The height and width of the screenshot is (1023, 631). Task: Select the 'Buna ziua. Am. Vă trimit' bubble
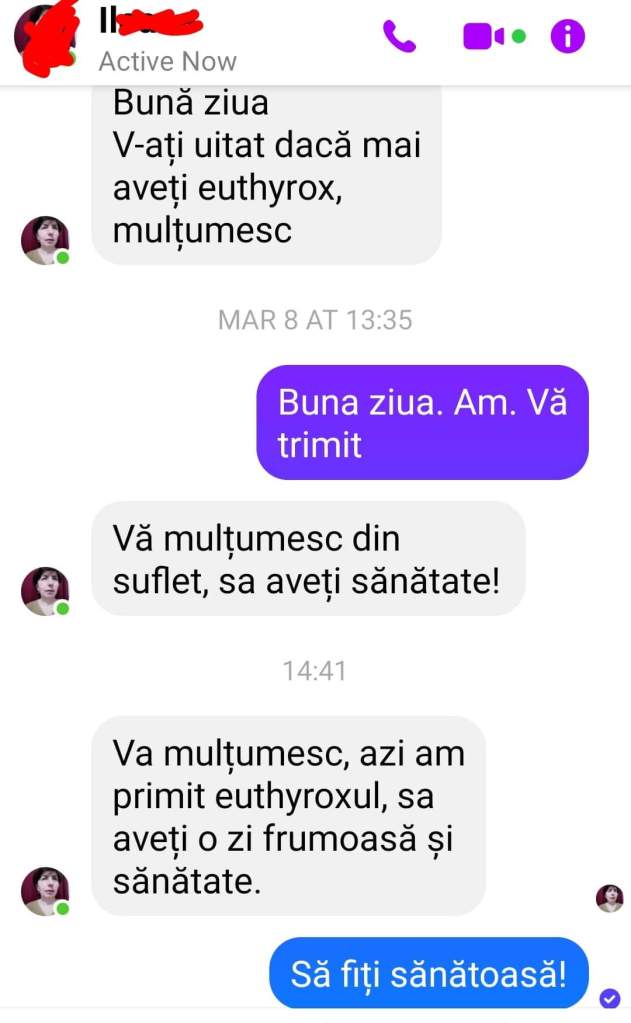pos(423,423)
